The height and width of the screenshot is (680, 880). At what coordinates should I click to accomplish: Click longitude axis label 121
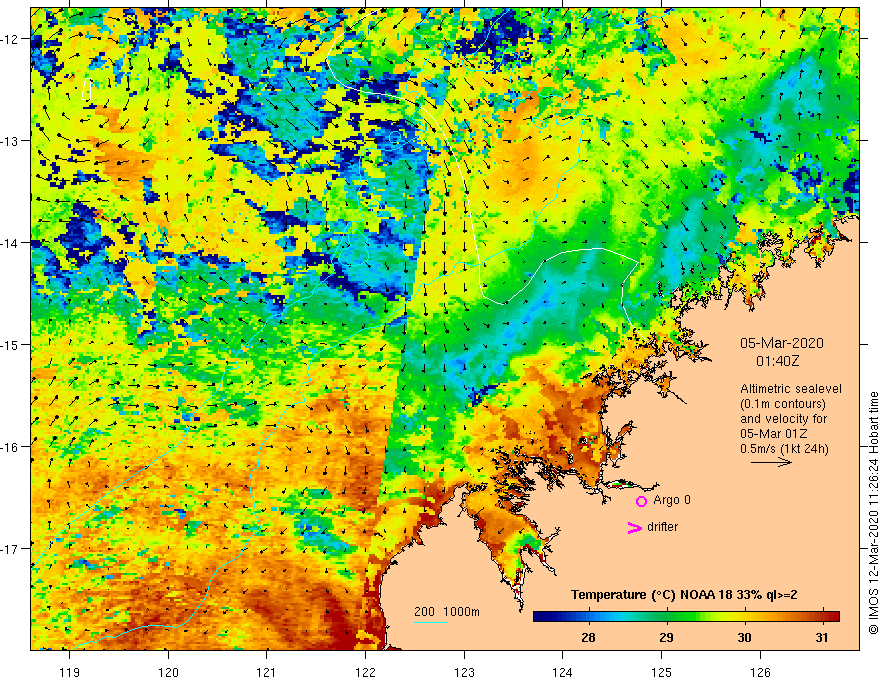pos(267,672)
